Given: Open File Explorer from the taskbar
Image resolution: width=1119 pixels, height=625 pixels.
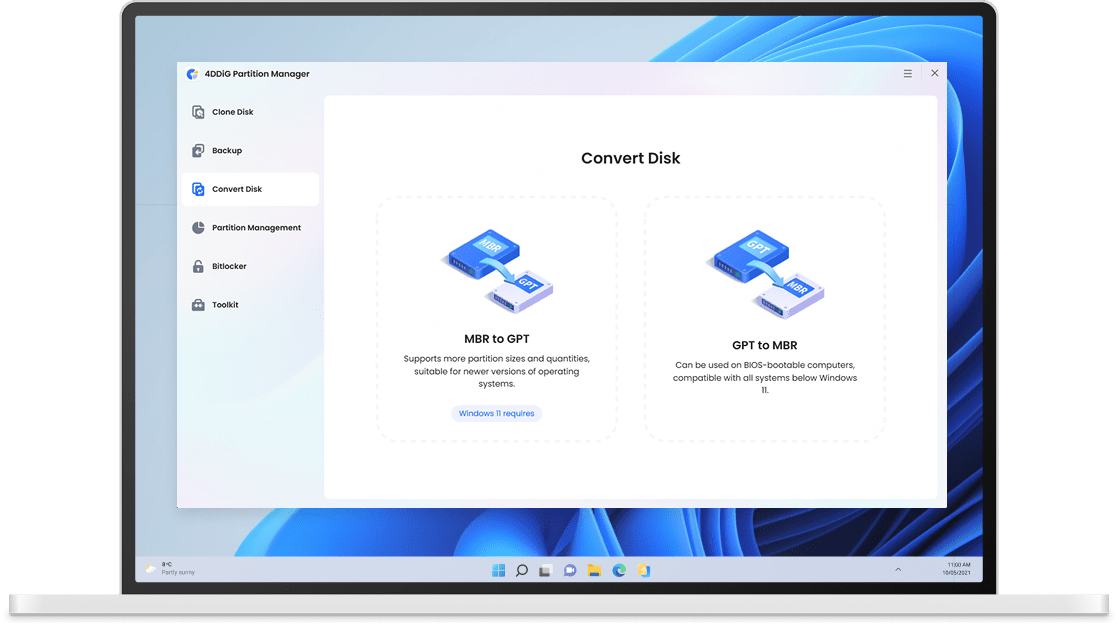Looking at the screenshot, I should click(x=594, y=570).
